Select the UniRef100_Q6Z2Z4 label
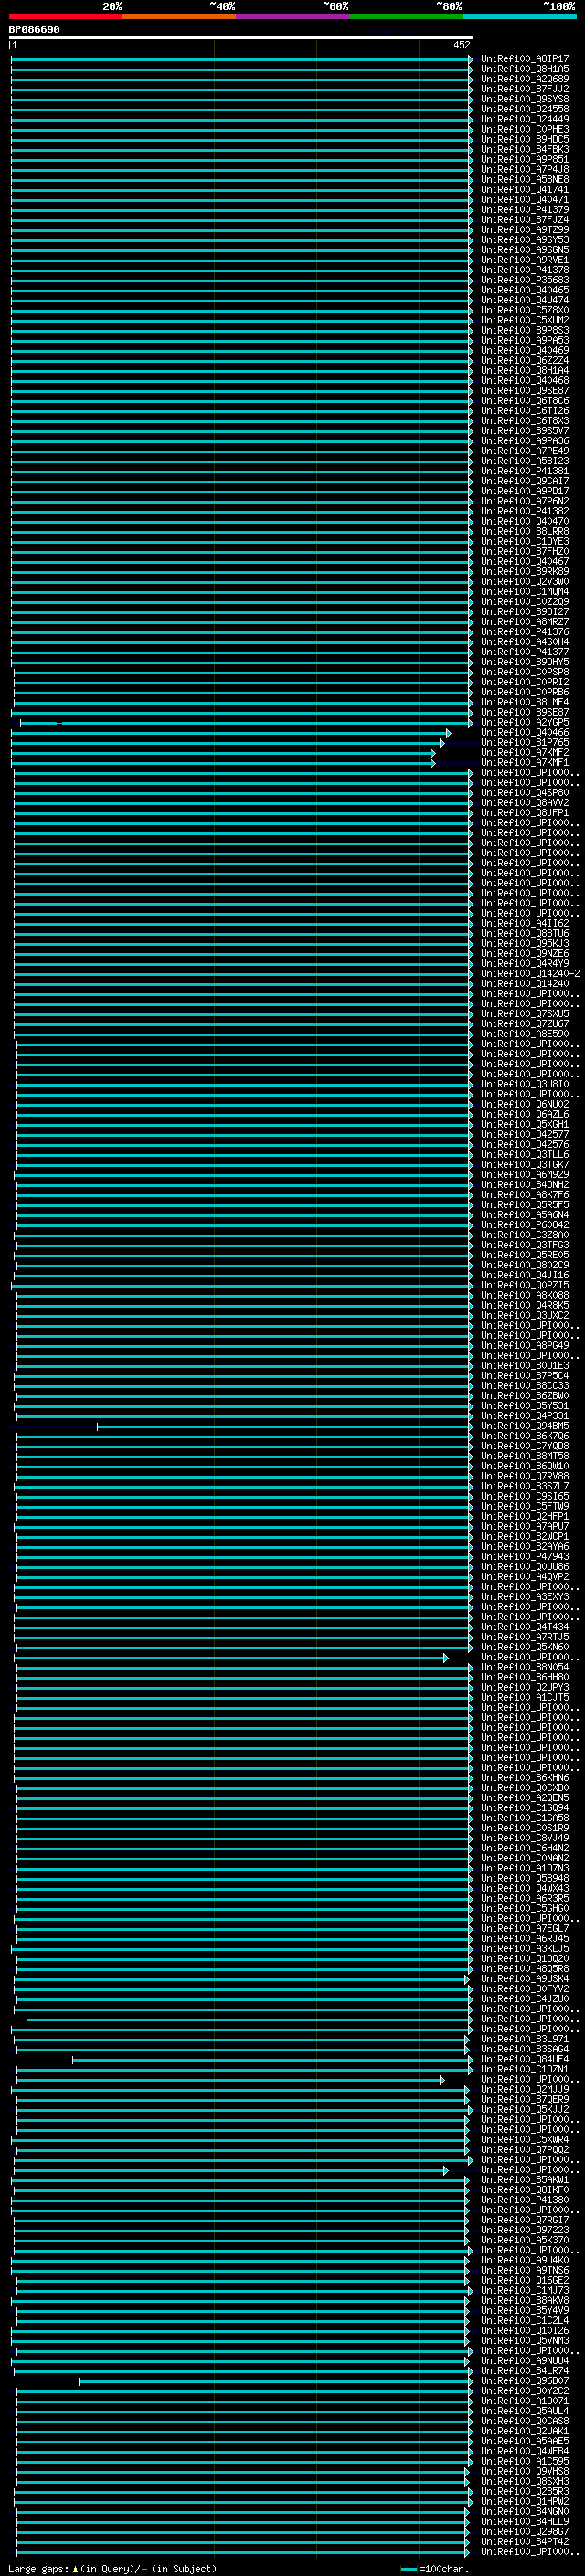 pyautogui.click(x=524, y=360)
